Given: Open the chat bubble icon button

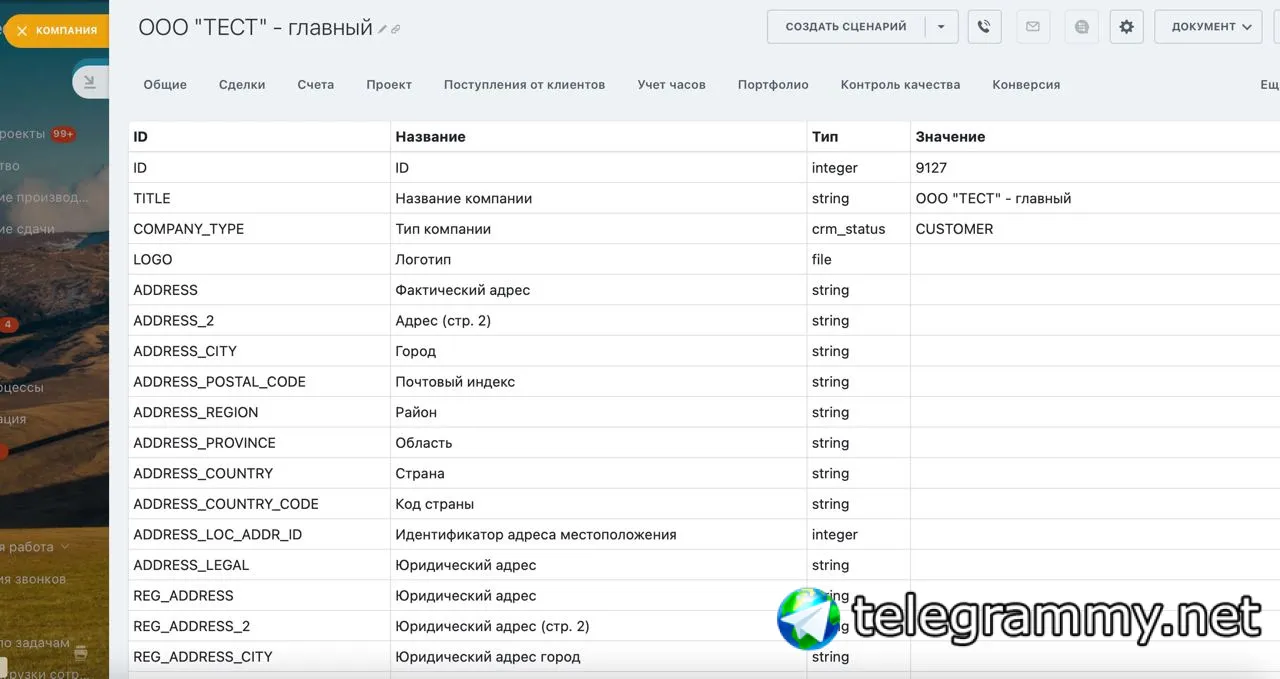Looking at the screenshot, I should (x=1081, y=27).
